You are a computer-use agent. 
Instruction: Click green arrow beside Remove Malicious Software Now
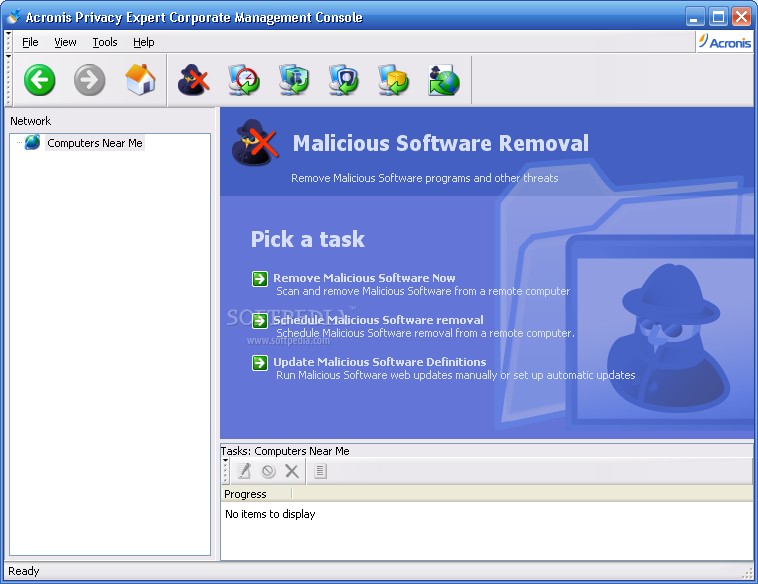click(260, 278)
